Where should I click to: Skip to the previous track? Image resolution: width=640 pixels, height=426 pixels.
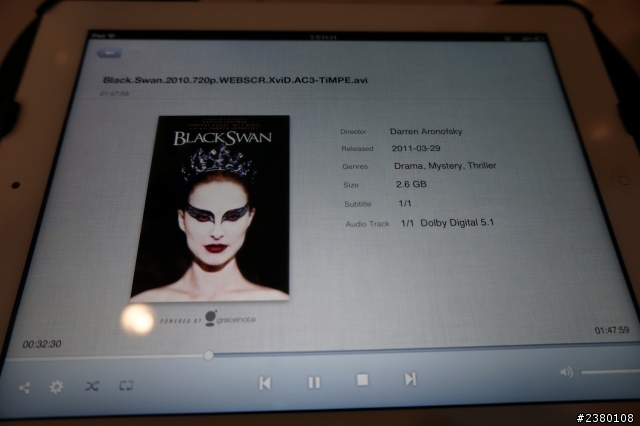[265, 383]
